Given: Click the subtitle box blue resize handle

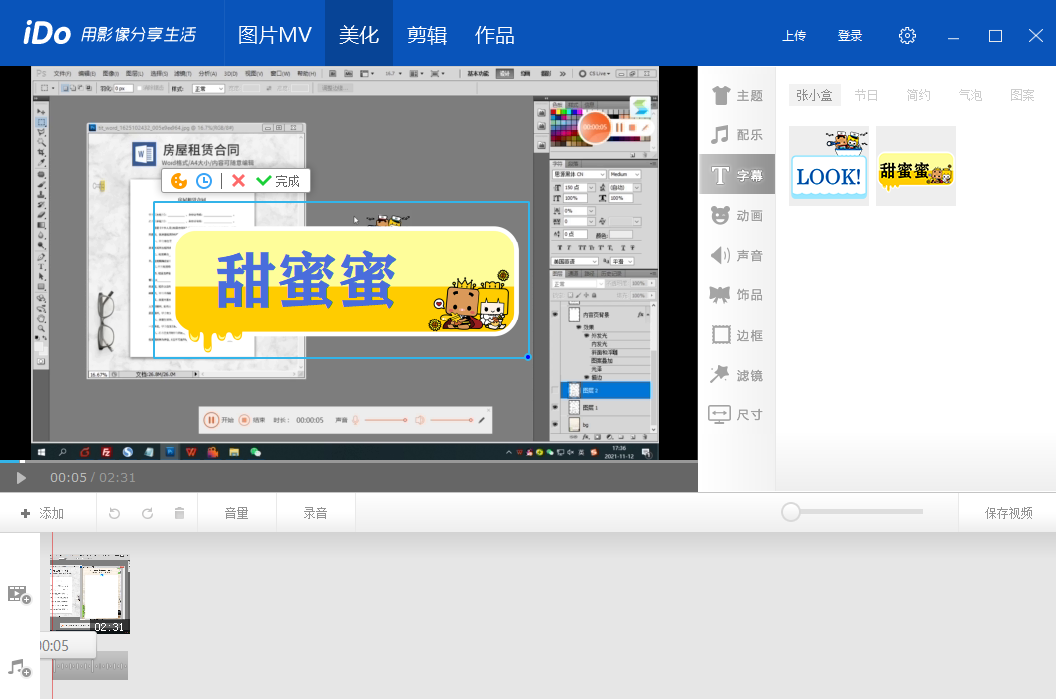Looking at the screenshot, I should (528, 357).
